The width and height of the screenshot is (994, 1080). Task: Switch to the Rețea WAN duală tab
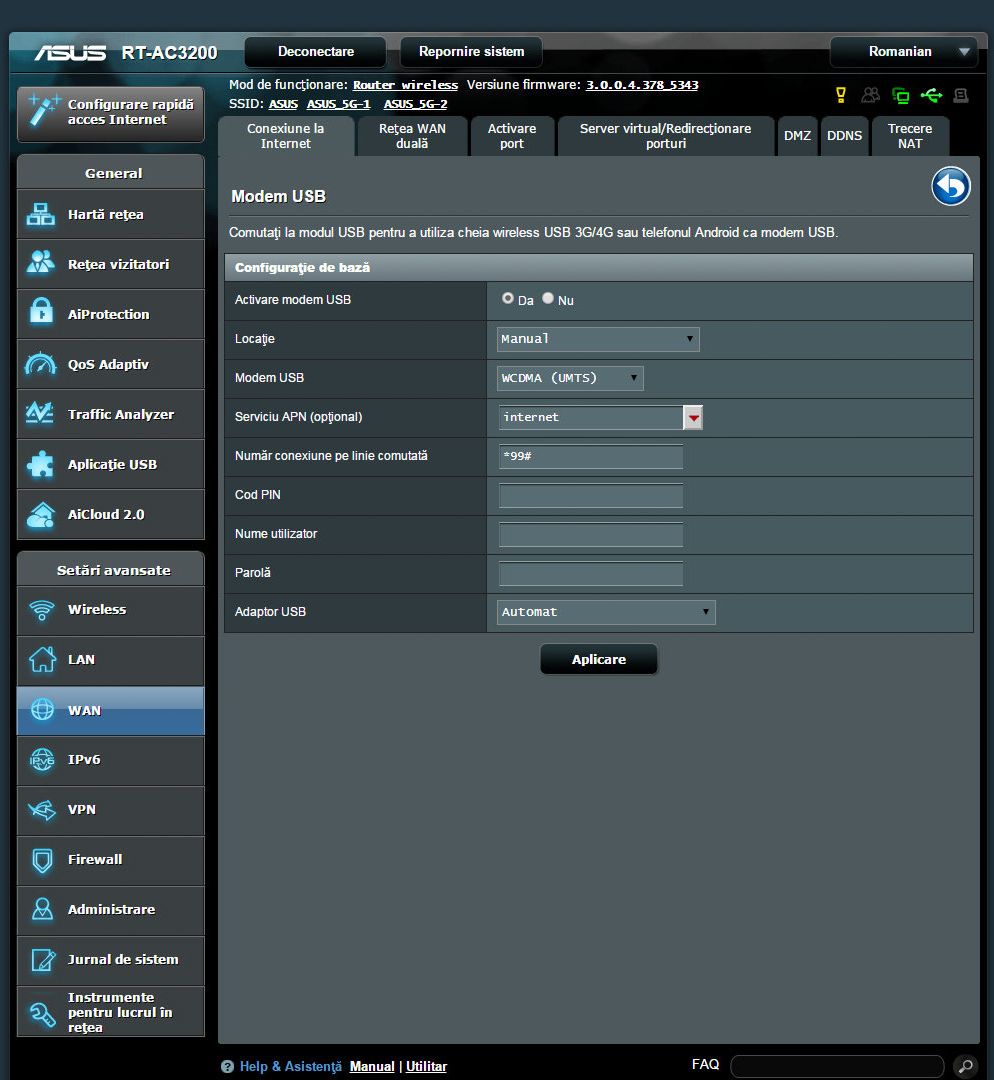412,136
